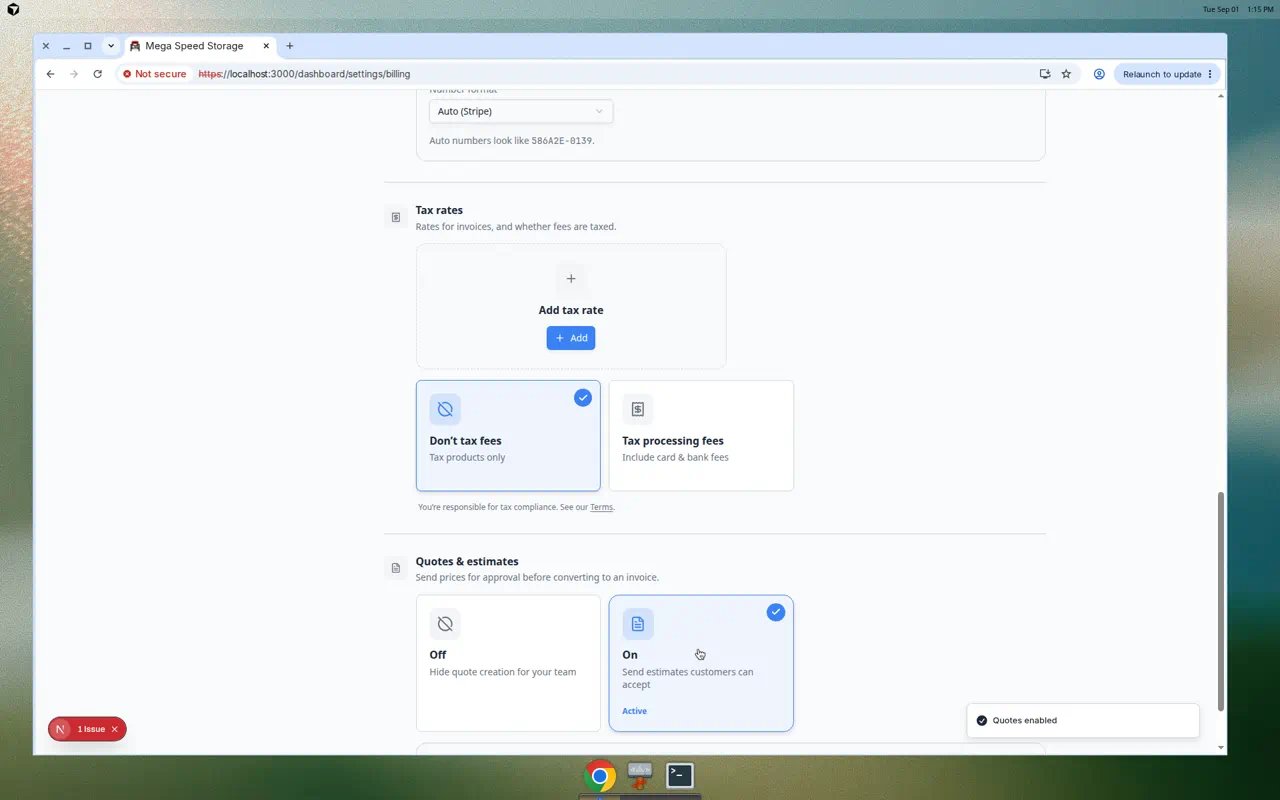Screen dimensions: 1280x800
Task: Select the Tax processing fees option
Action: pos(701,435)
